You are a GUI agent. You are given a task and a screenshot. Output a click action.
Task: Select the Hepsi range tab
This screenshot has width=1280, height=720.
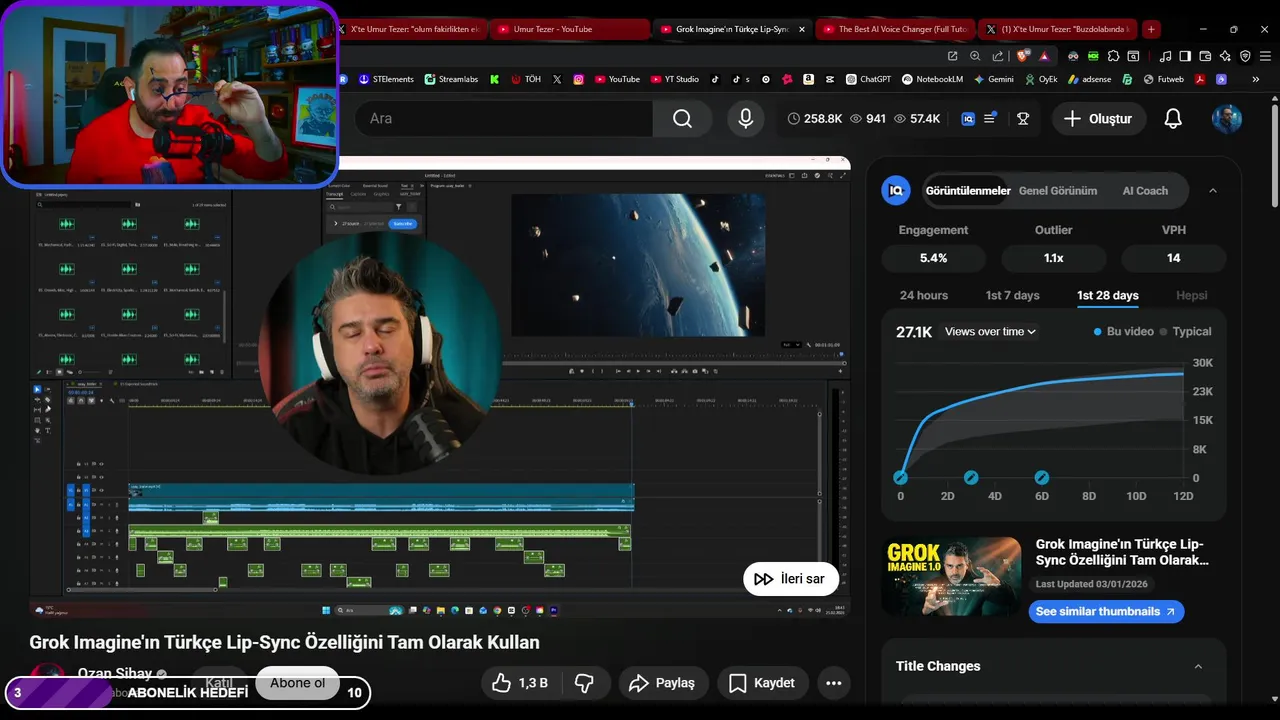pyautogui.click(x=1192, y=295)
